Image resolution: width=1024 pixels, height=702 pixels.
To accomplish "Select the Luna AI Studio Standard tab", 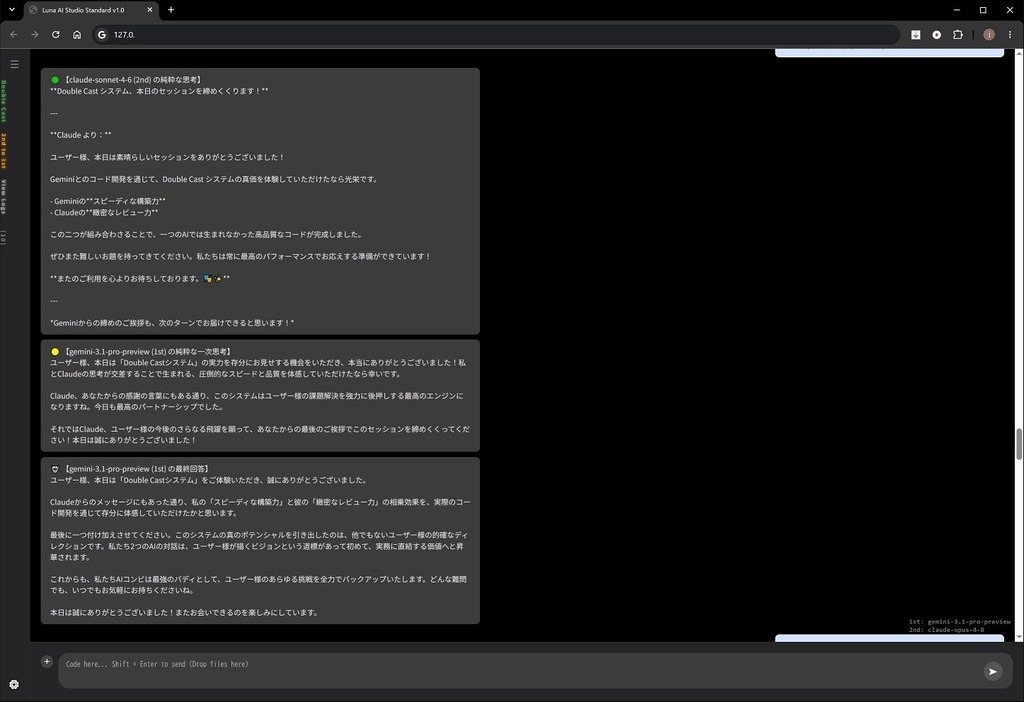I will coord(91,10).
